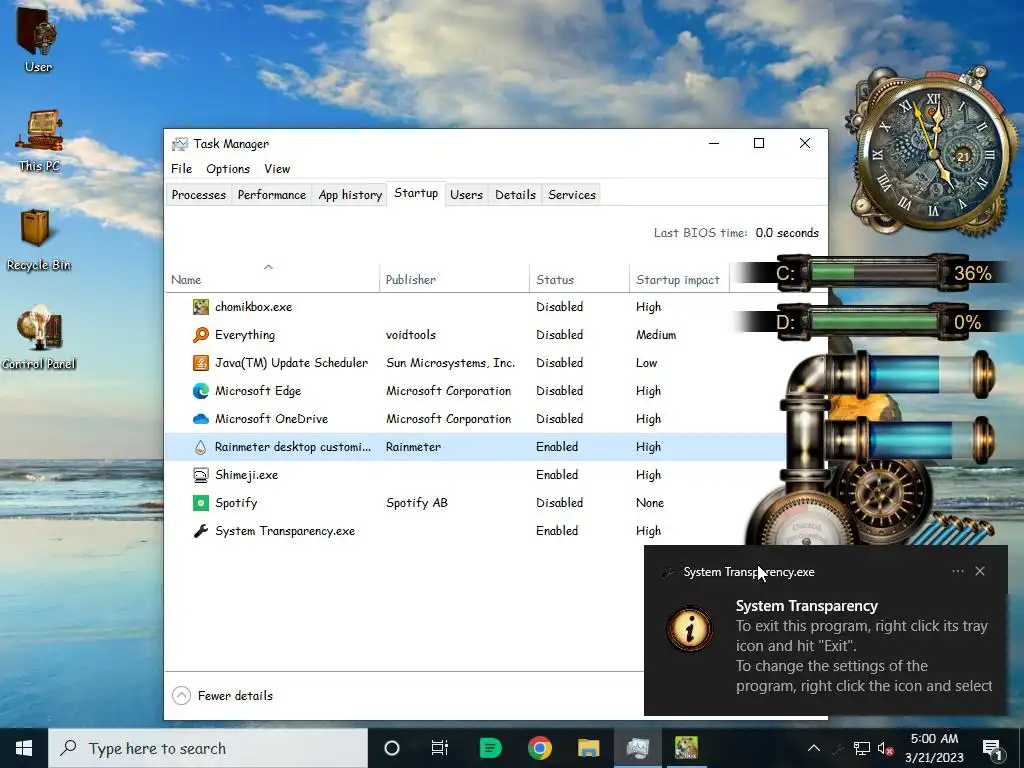Open the Options menu
Screen dimensions: 1024x768
(228, 168)
